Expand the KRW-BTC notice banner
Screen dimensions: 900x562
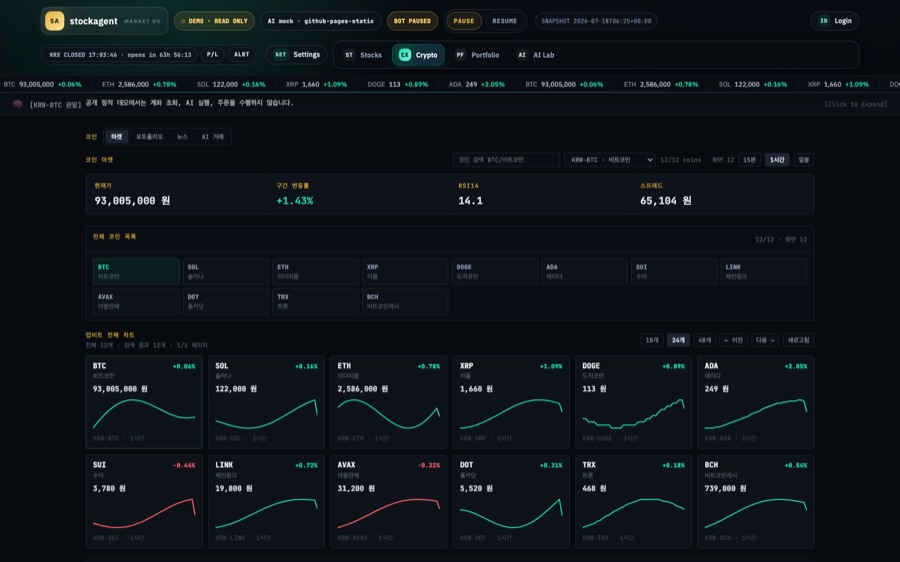855,104
